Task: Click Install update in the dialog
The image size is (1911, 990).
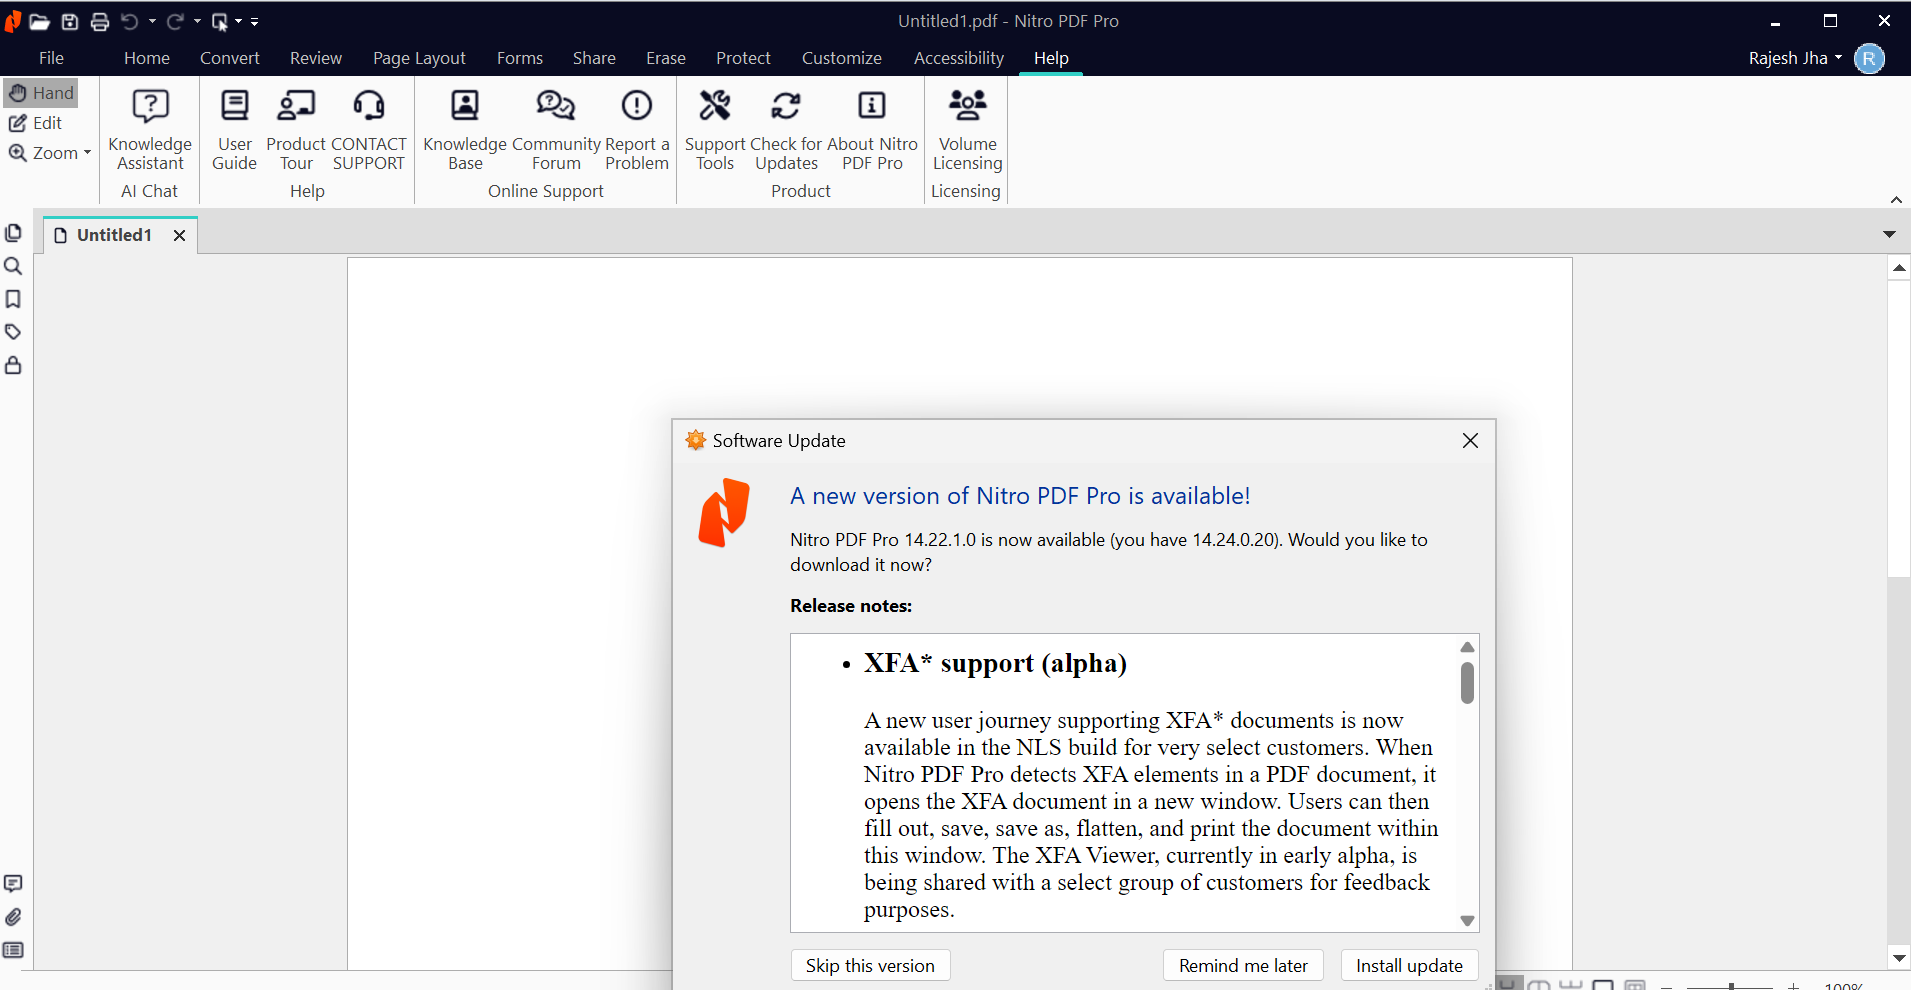Action: pos(1409,965)
